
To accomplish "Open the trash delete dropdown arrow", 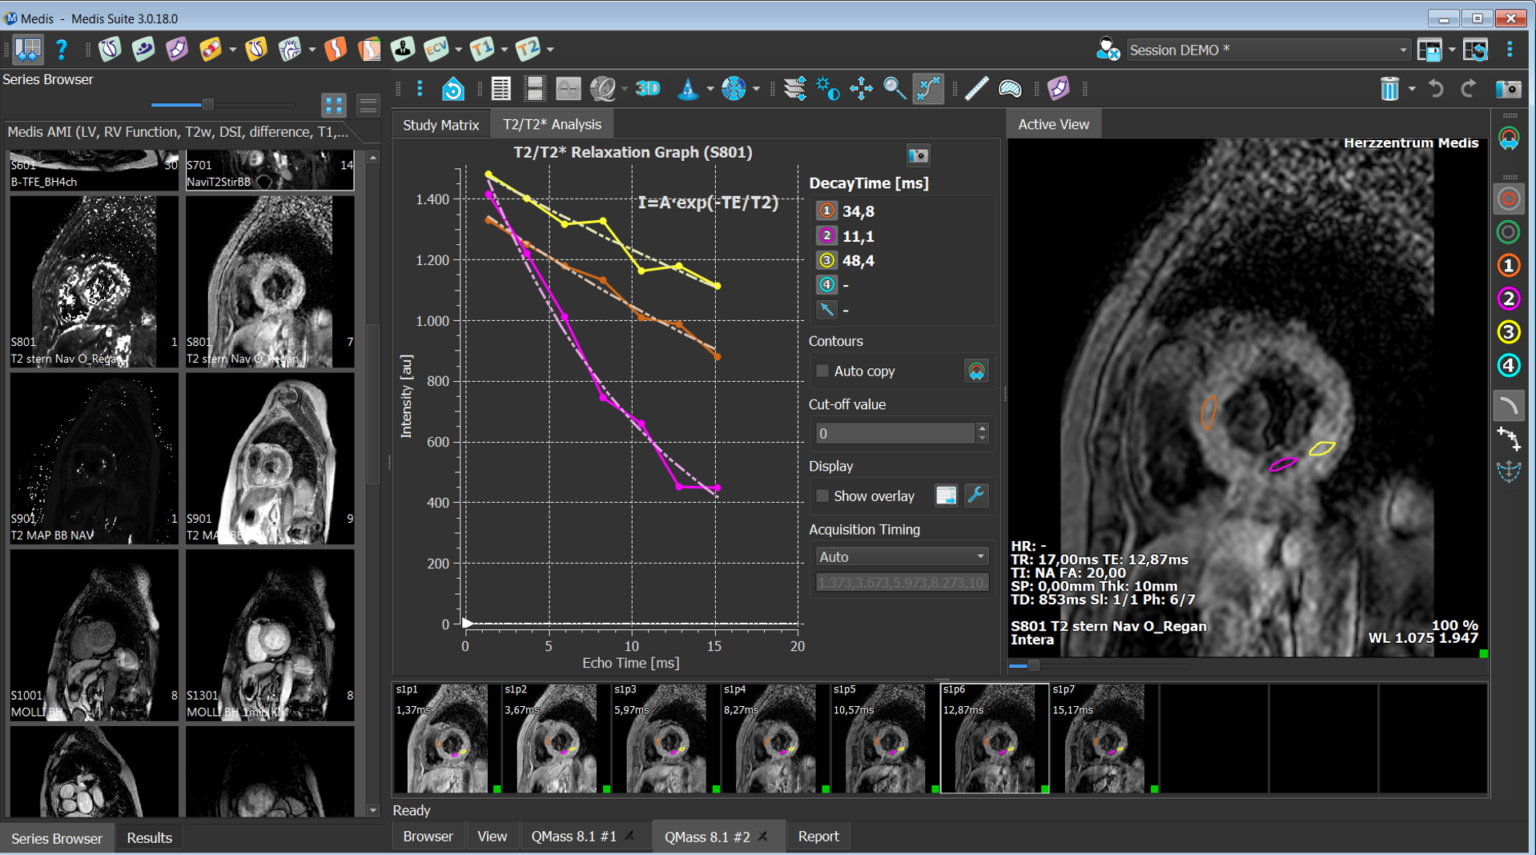I will (1412, 89).
